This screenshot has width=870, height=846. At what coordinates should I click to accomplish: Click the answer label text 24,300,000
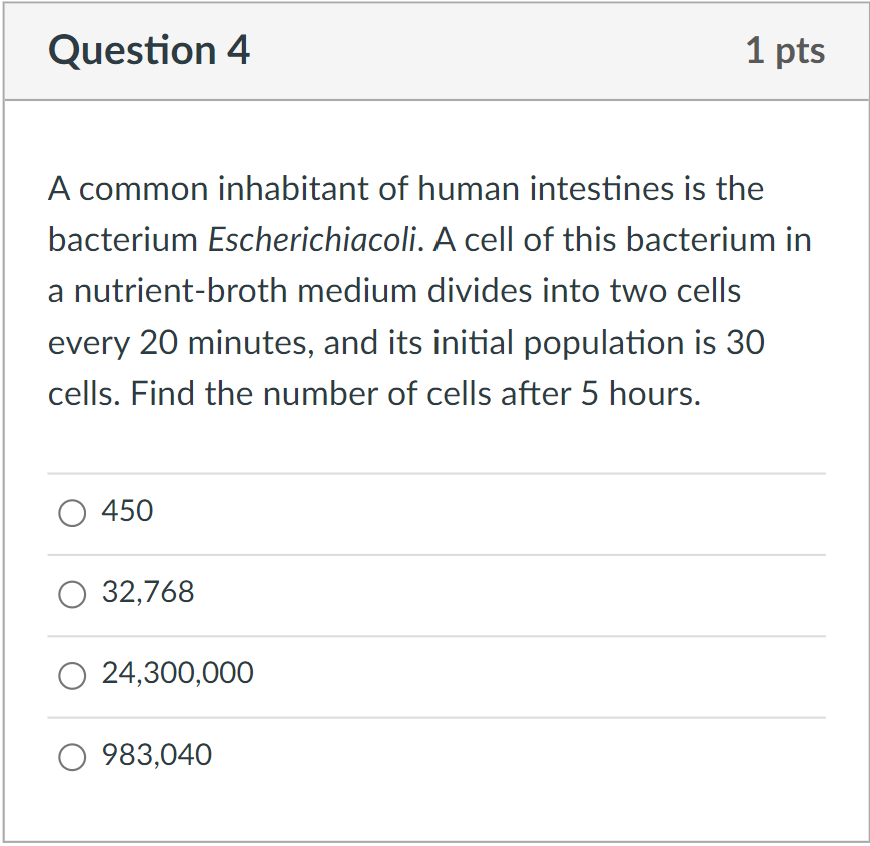178,673
